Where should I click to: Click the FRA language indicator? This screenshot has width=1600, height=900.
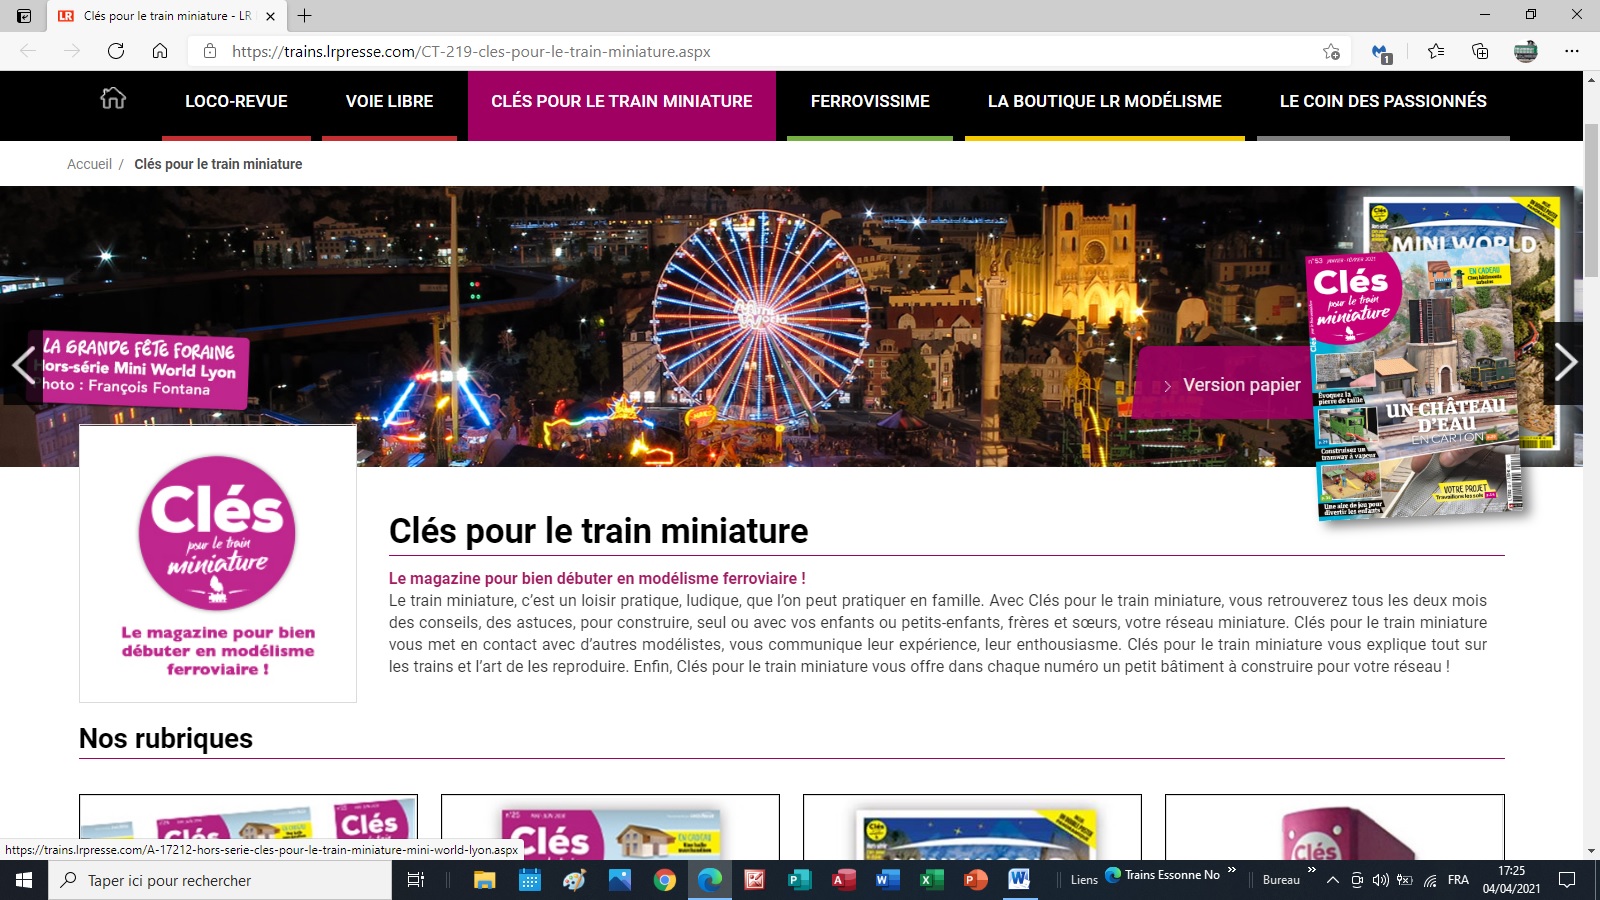point(1458,880)
